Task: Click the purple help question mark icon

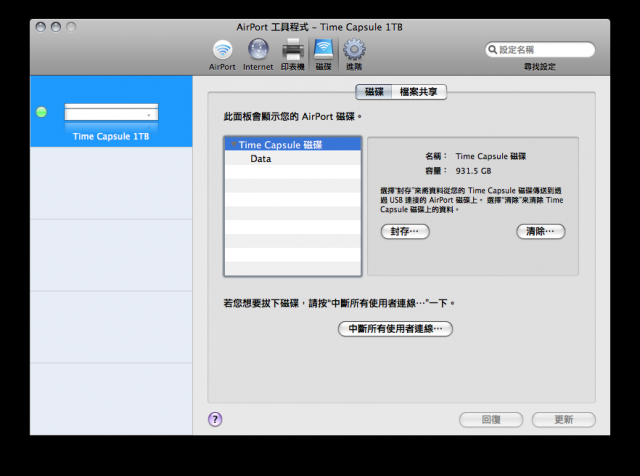Action: pos(215,419)
